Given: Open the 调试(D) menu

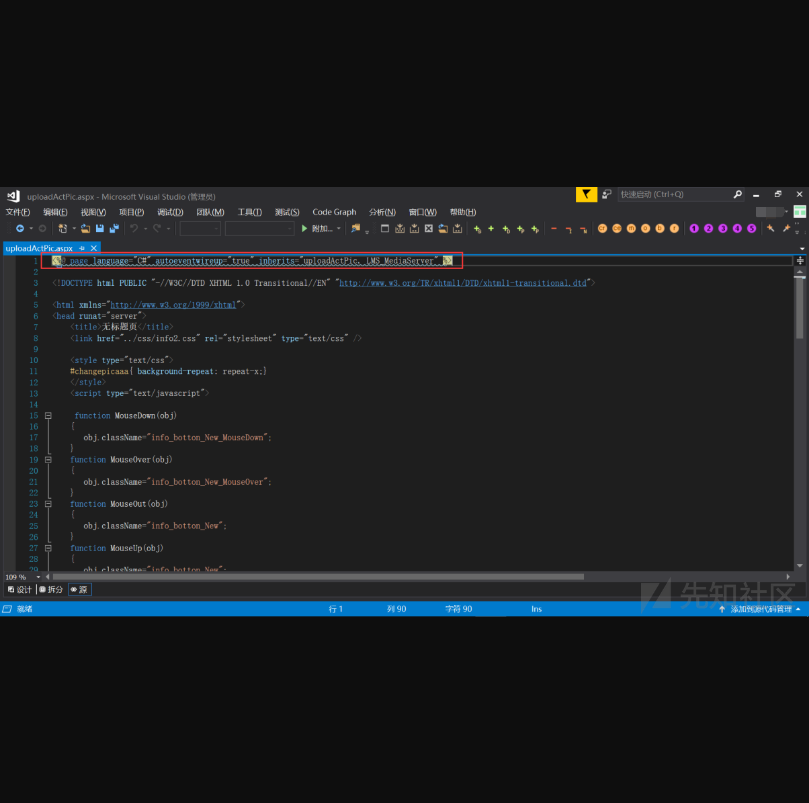Looking at the screenshot, I should coord(170,212).
